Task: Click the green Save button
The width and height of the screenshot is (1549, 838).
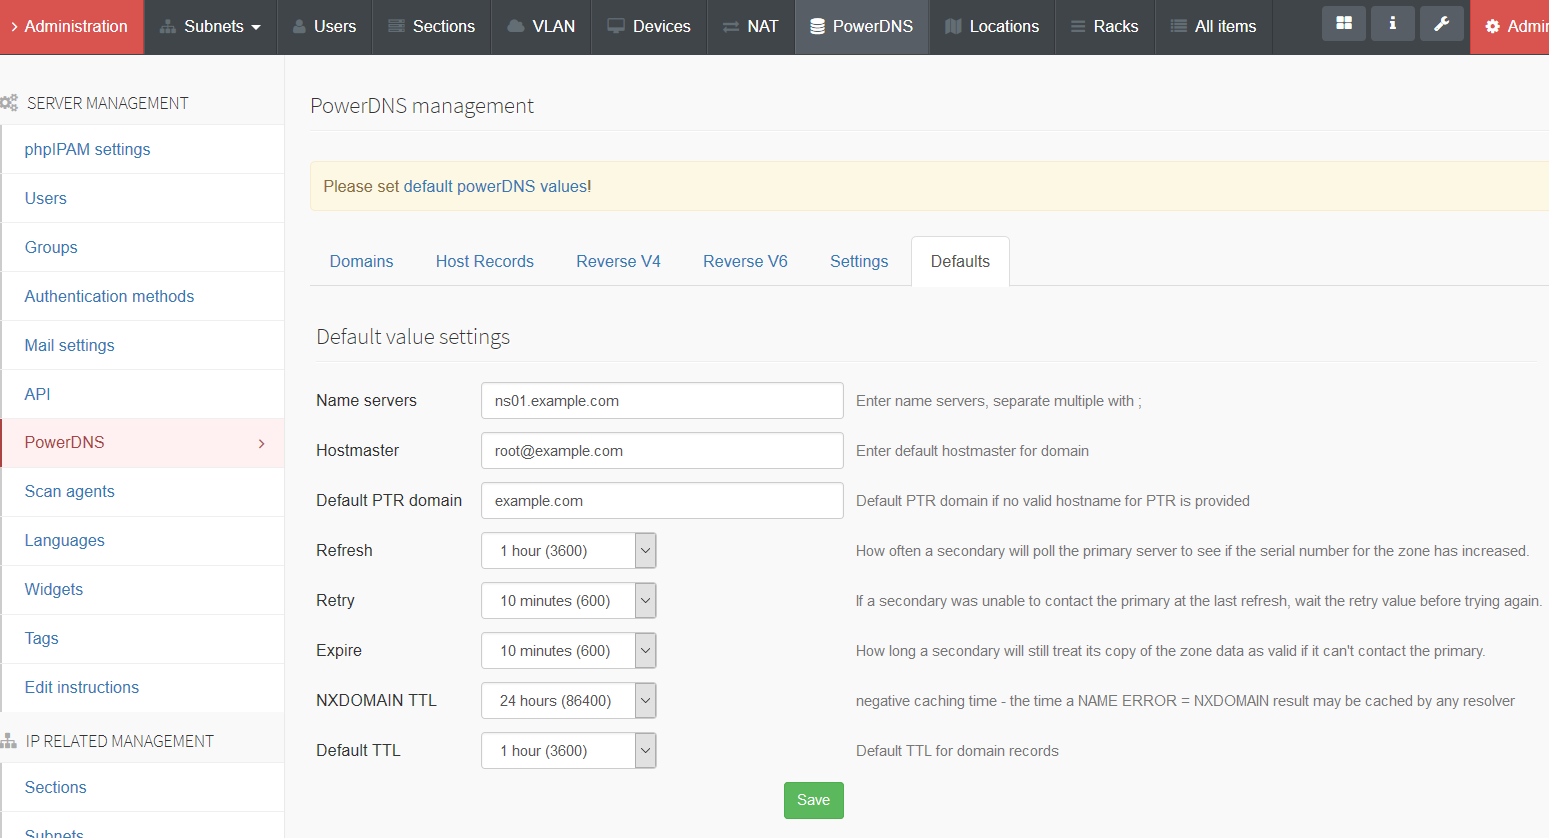Action: 813,800
